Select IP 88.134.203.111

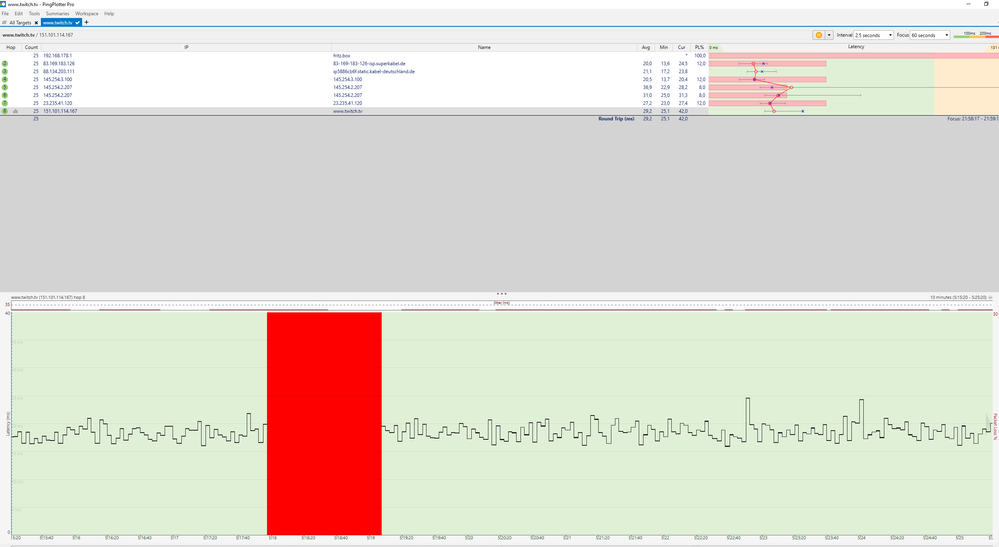[x=59, y=71]
